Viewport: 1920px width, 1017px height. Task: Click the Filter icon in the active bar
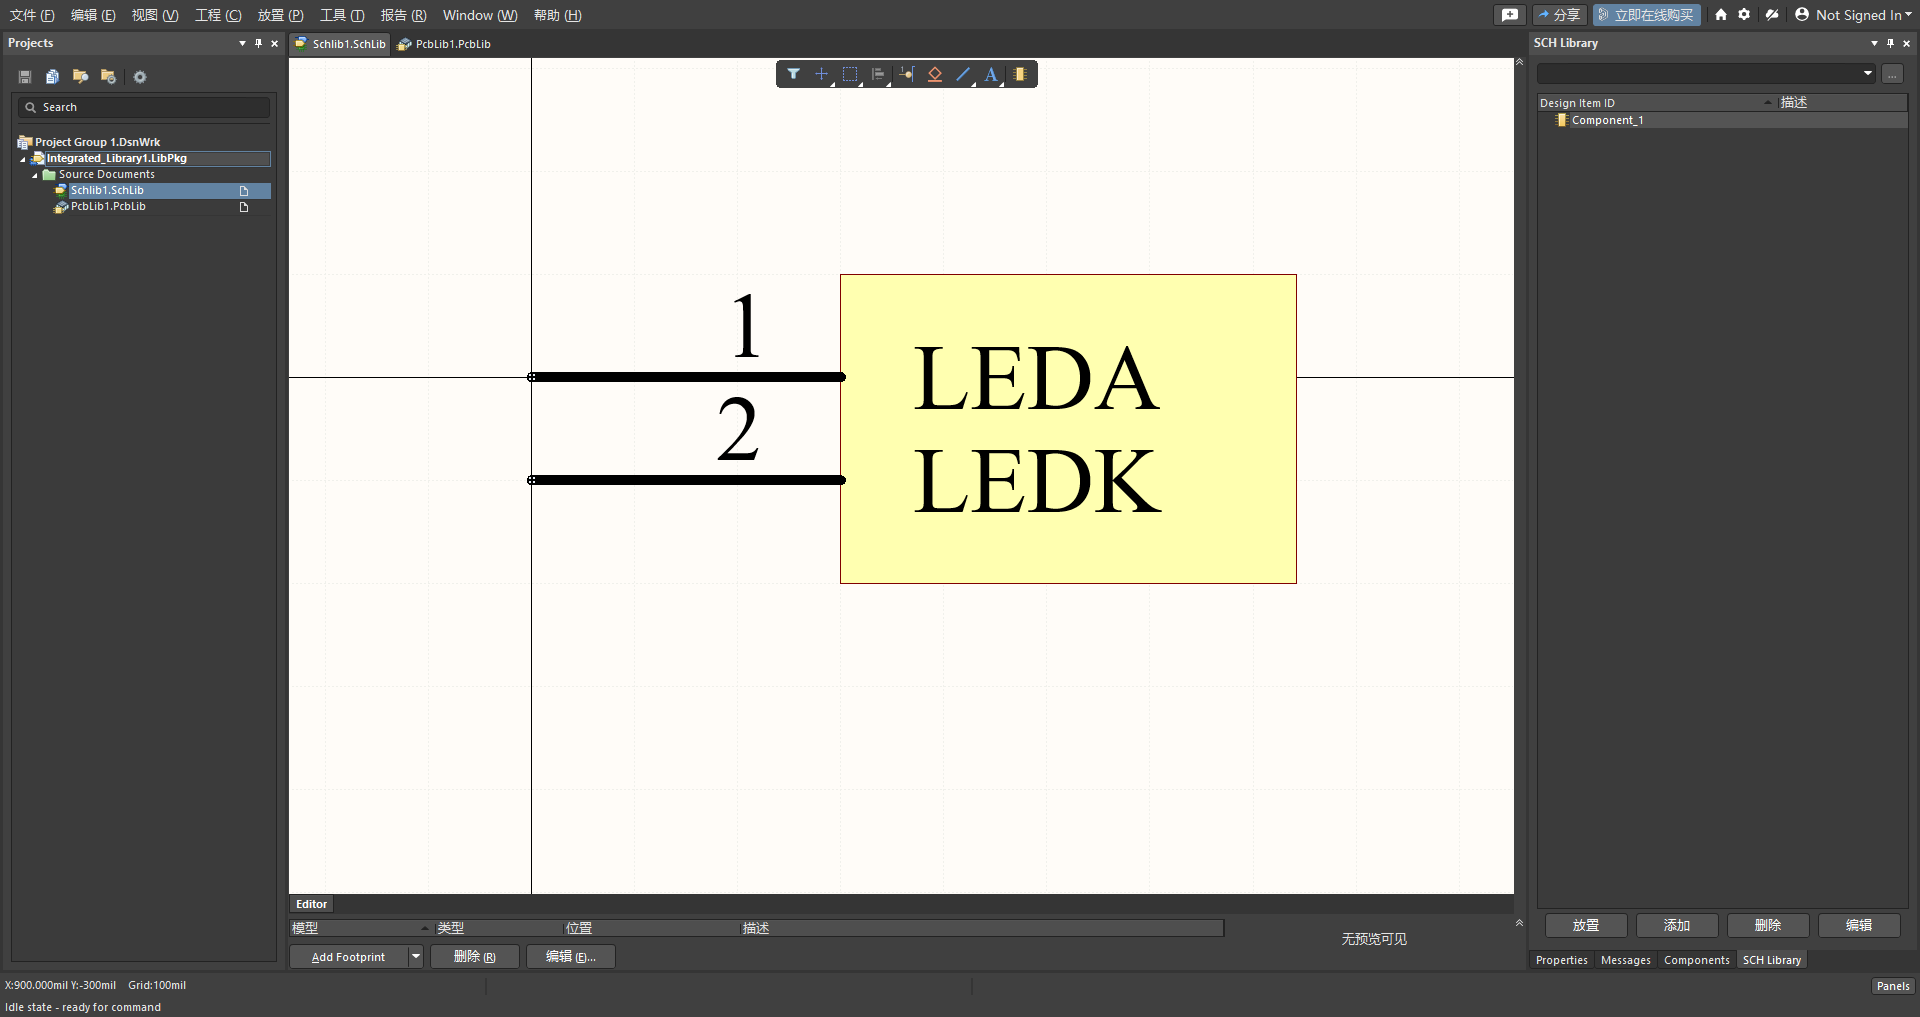(x=793, y=74)
